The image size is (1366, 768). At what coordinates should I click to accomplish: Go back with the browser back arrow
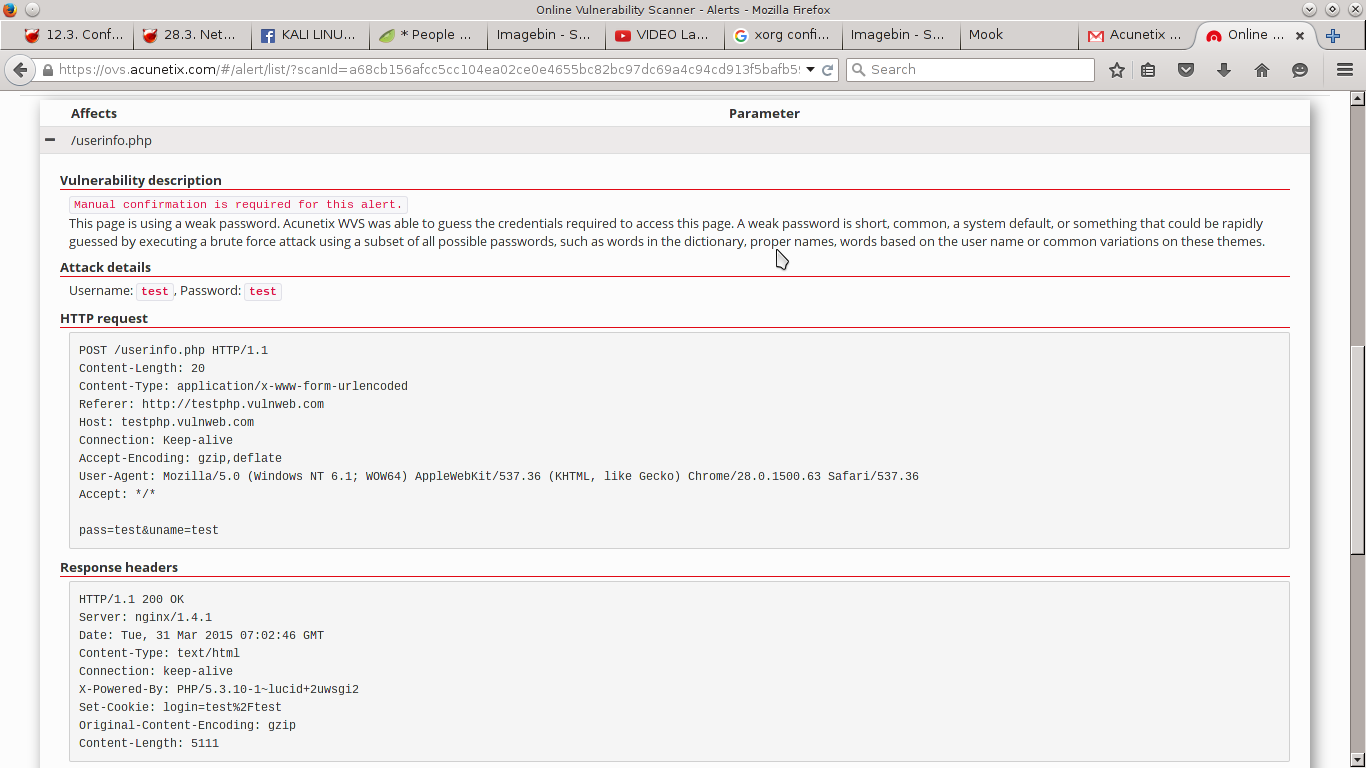click(20, 70)
